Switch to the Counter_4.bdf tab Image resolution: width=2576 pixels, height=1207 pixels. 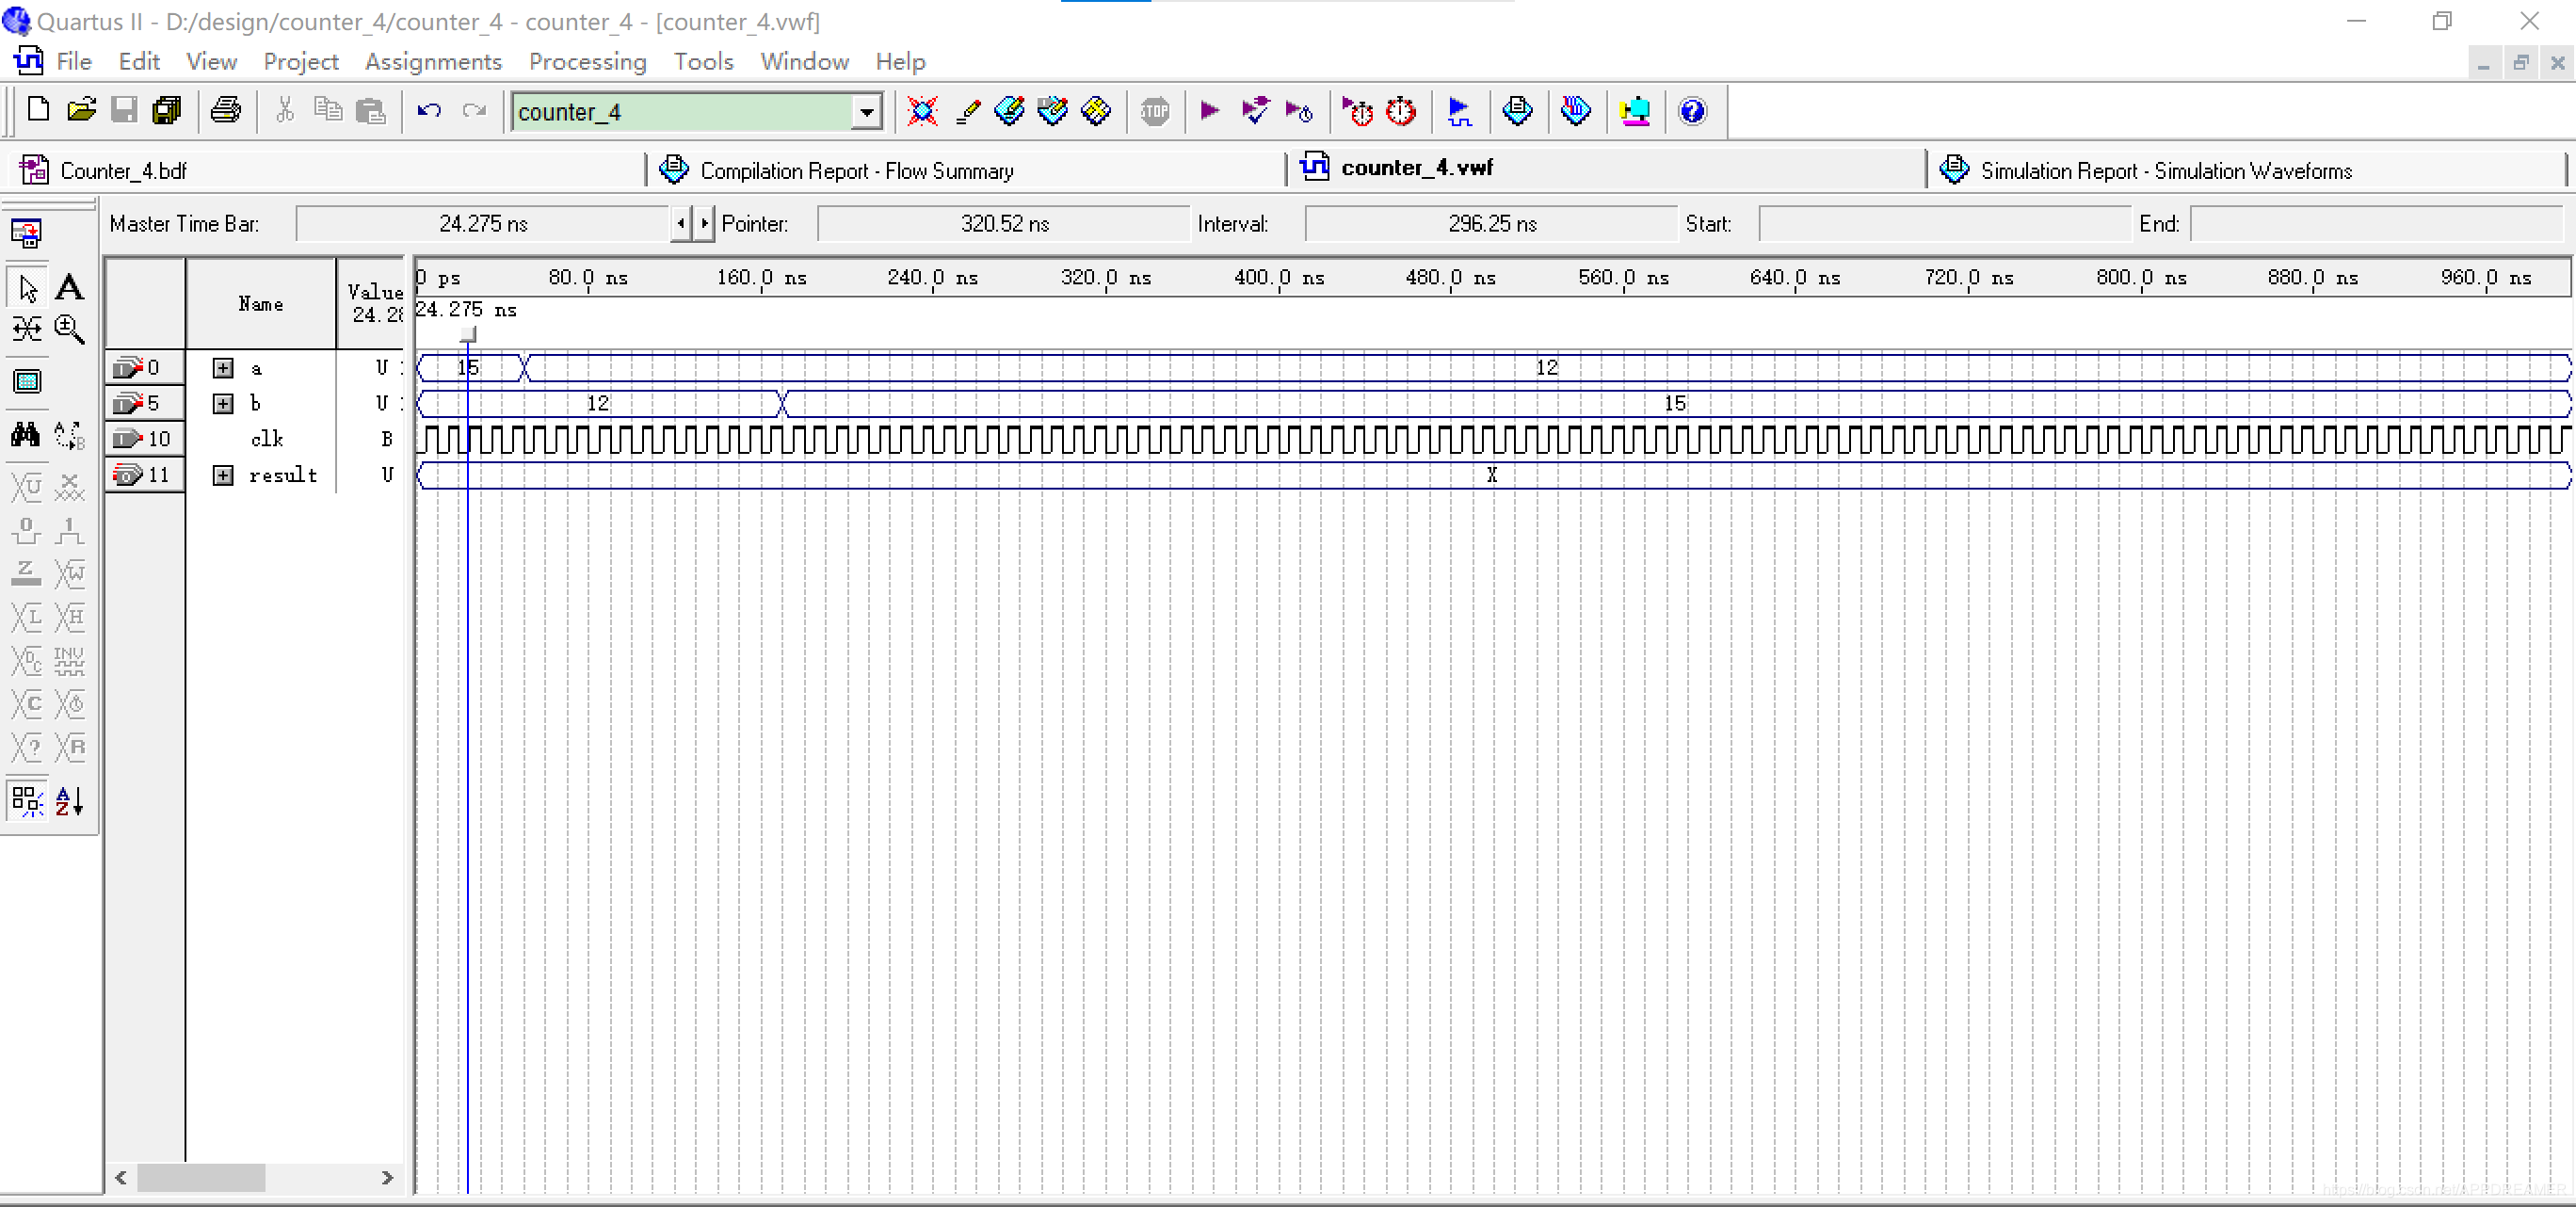[122, 171]
